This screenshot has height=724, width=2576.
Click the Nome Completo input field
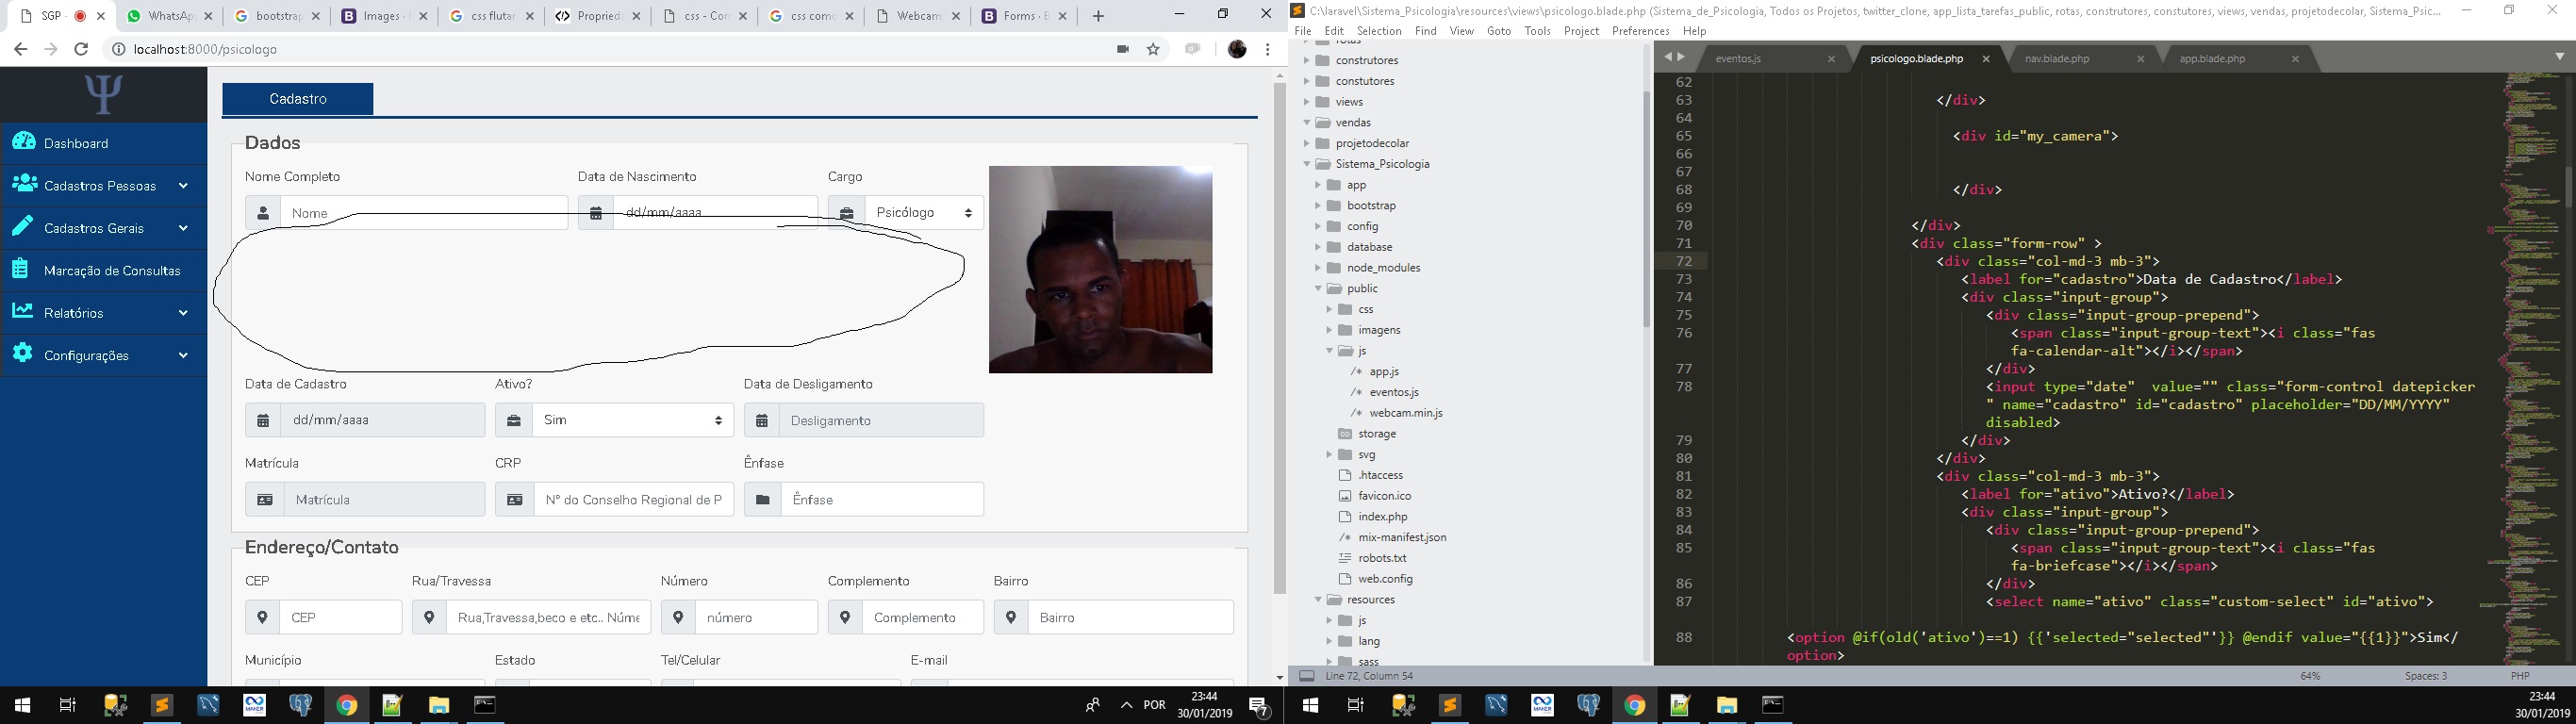tap(424, 213)
